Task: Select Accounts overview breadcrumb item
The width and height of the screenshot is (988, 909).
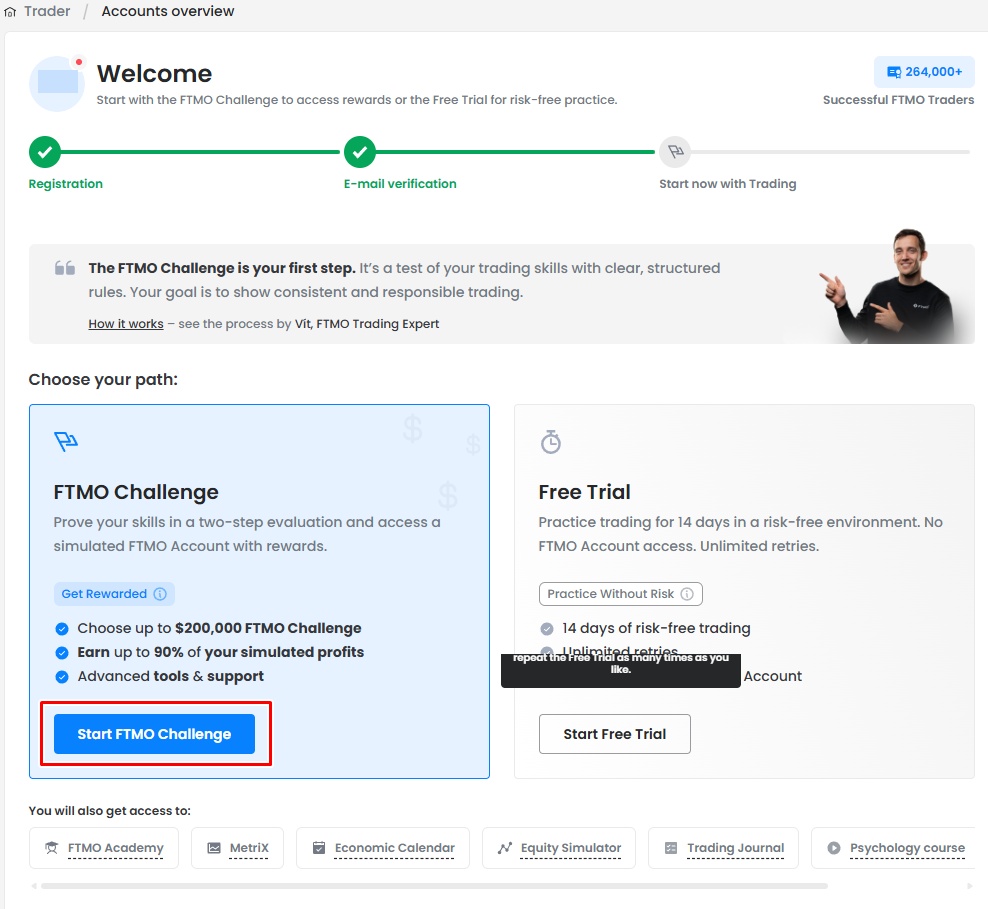Action: (168, 12)
